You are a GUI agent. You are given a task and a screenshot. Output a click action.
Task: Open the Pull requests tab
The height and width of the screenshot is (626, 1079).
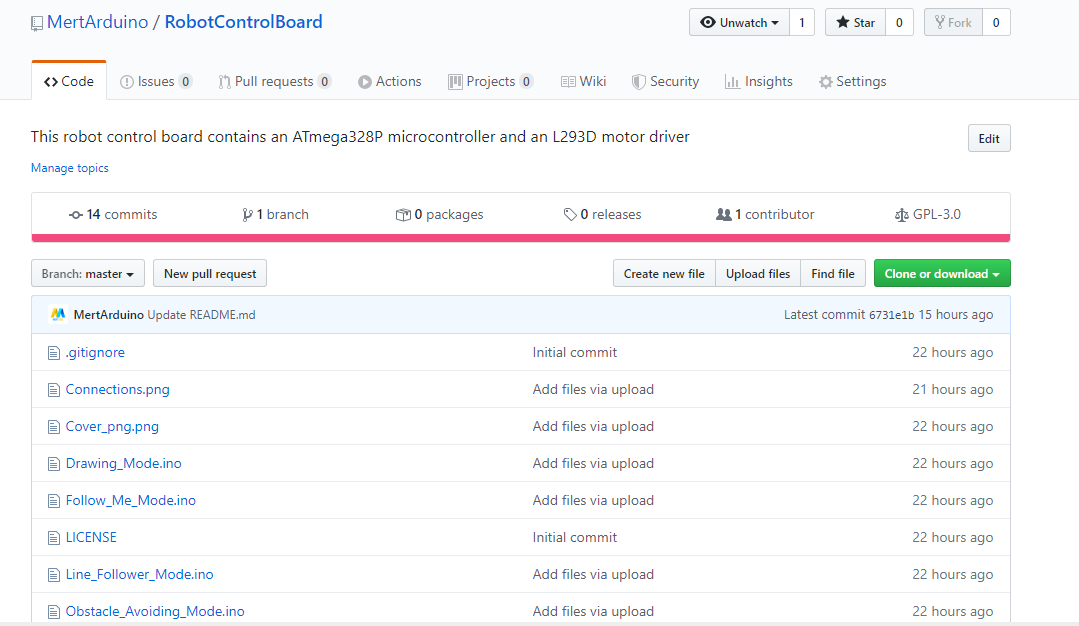click(275, 81)
